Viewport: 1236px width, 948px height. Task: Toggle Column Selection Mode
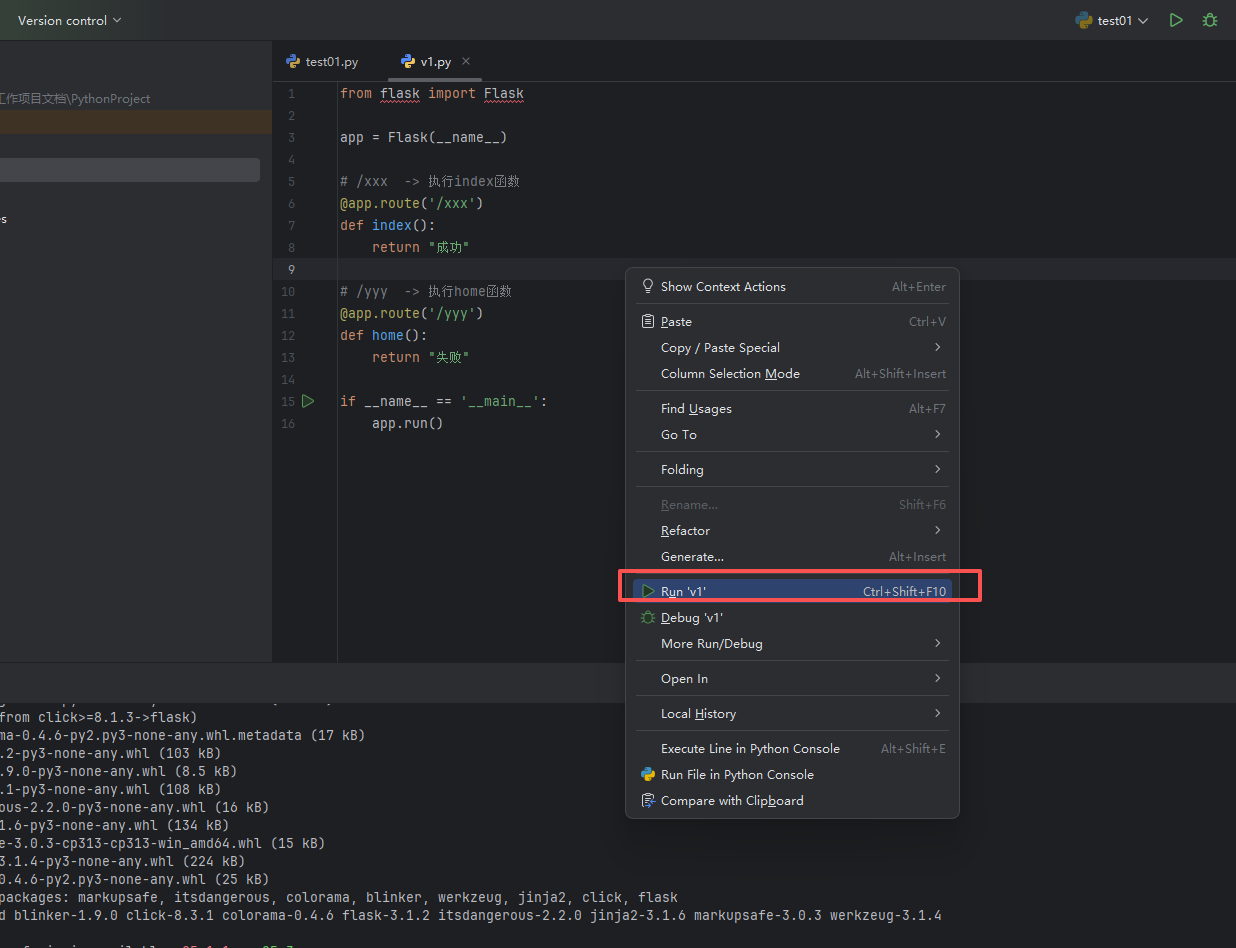[730, 373]
